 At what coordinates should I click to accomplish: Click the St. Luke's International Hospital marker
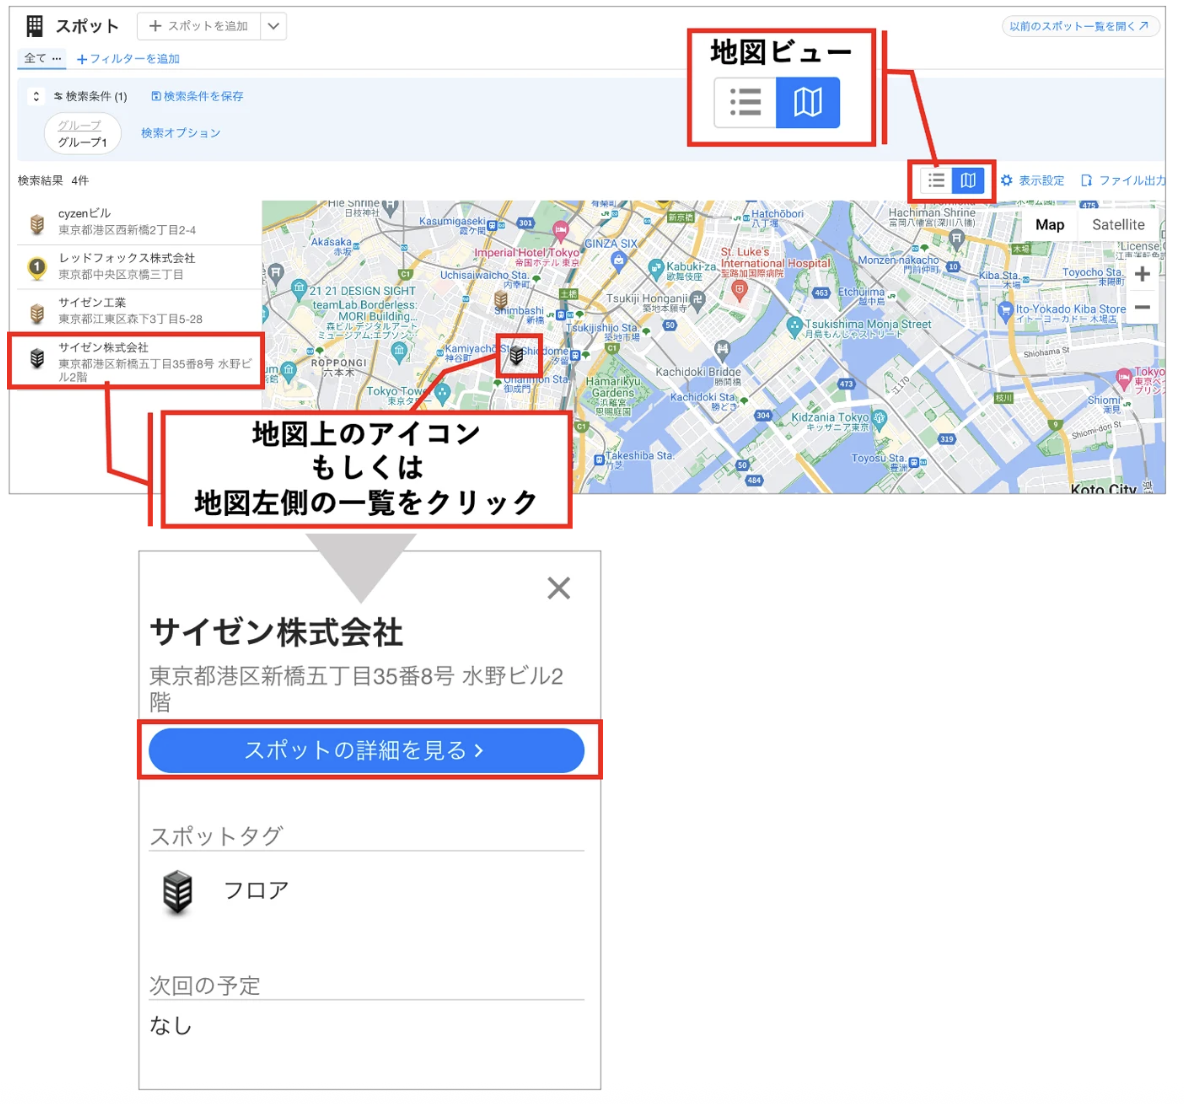coord(740,290)
